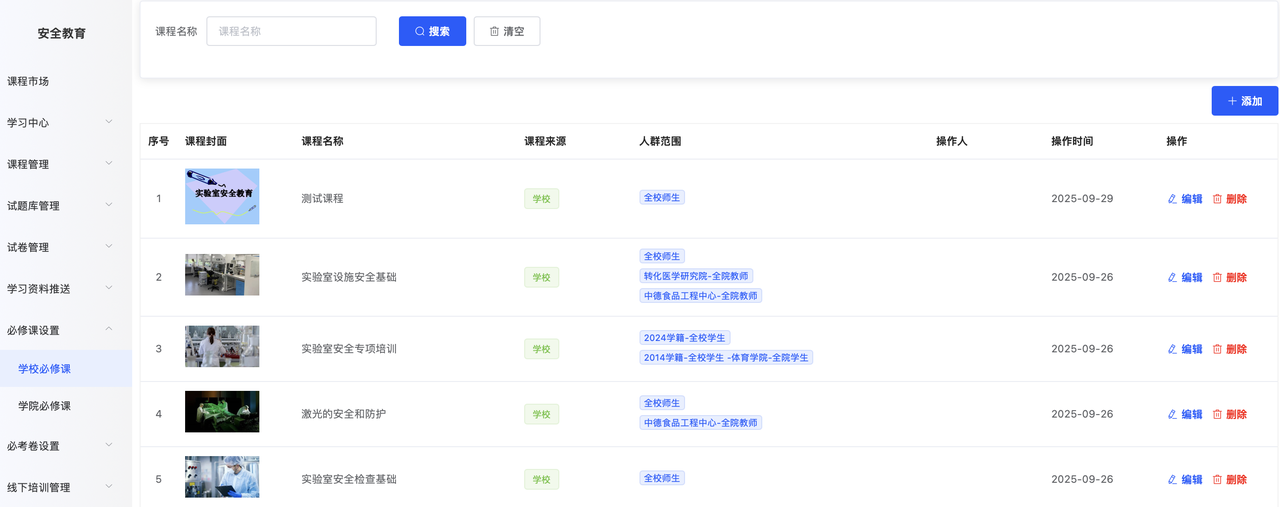Click edit pencil icon for 测试课程 row
Image resolution: width=1280 pixels, height=507 pixels.
(1173, 199)
